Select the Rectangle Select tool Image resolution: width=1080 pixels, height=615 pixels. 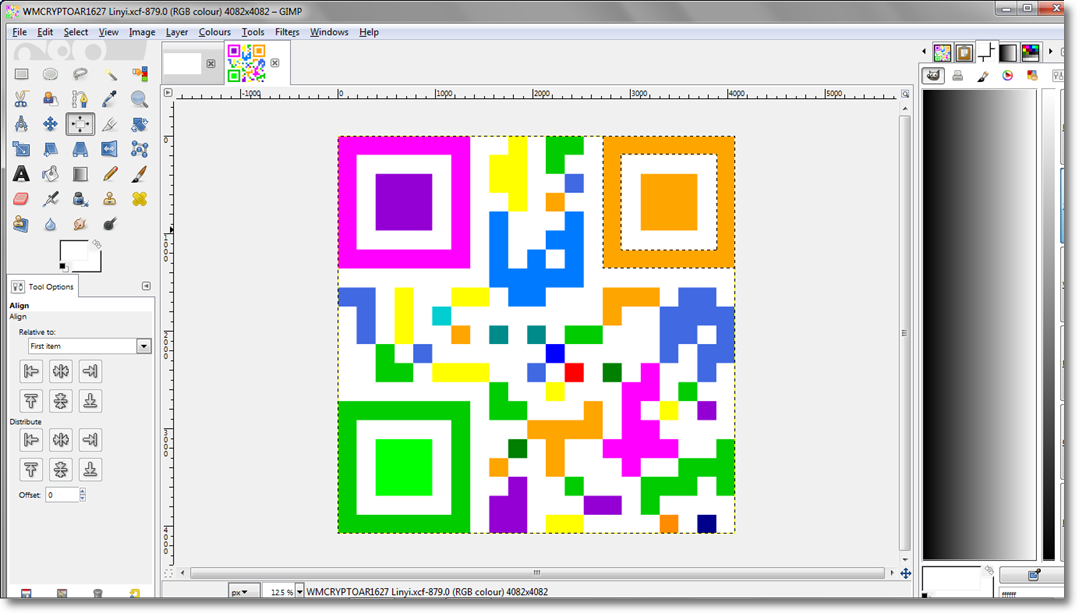pos(21,74)
